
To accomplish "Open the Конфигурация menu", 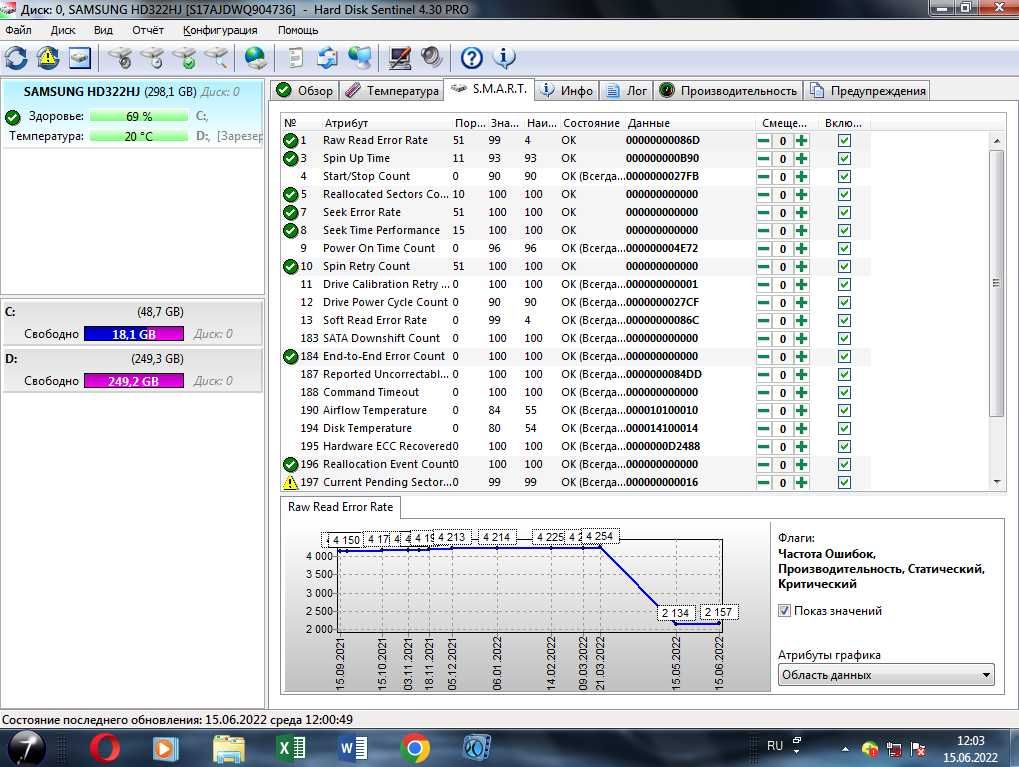I will point(220,30).
